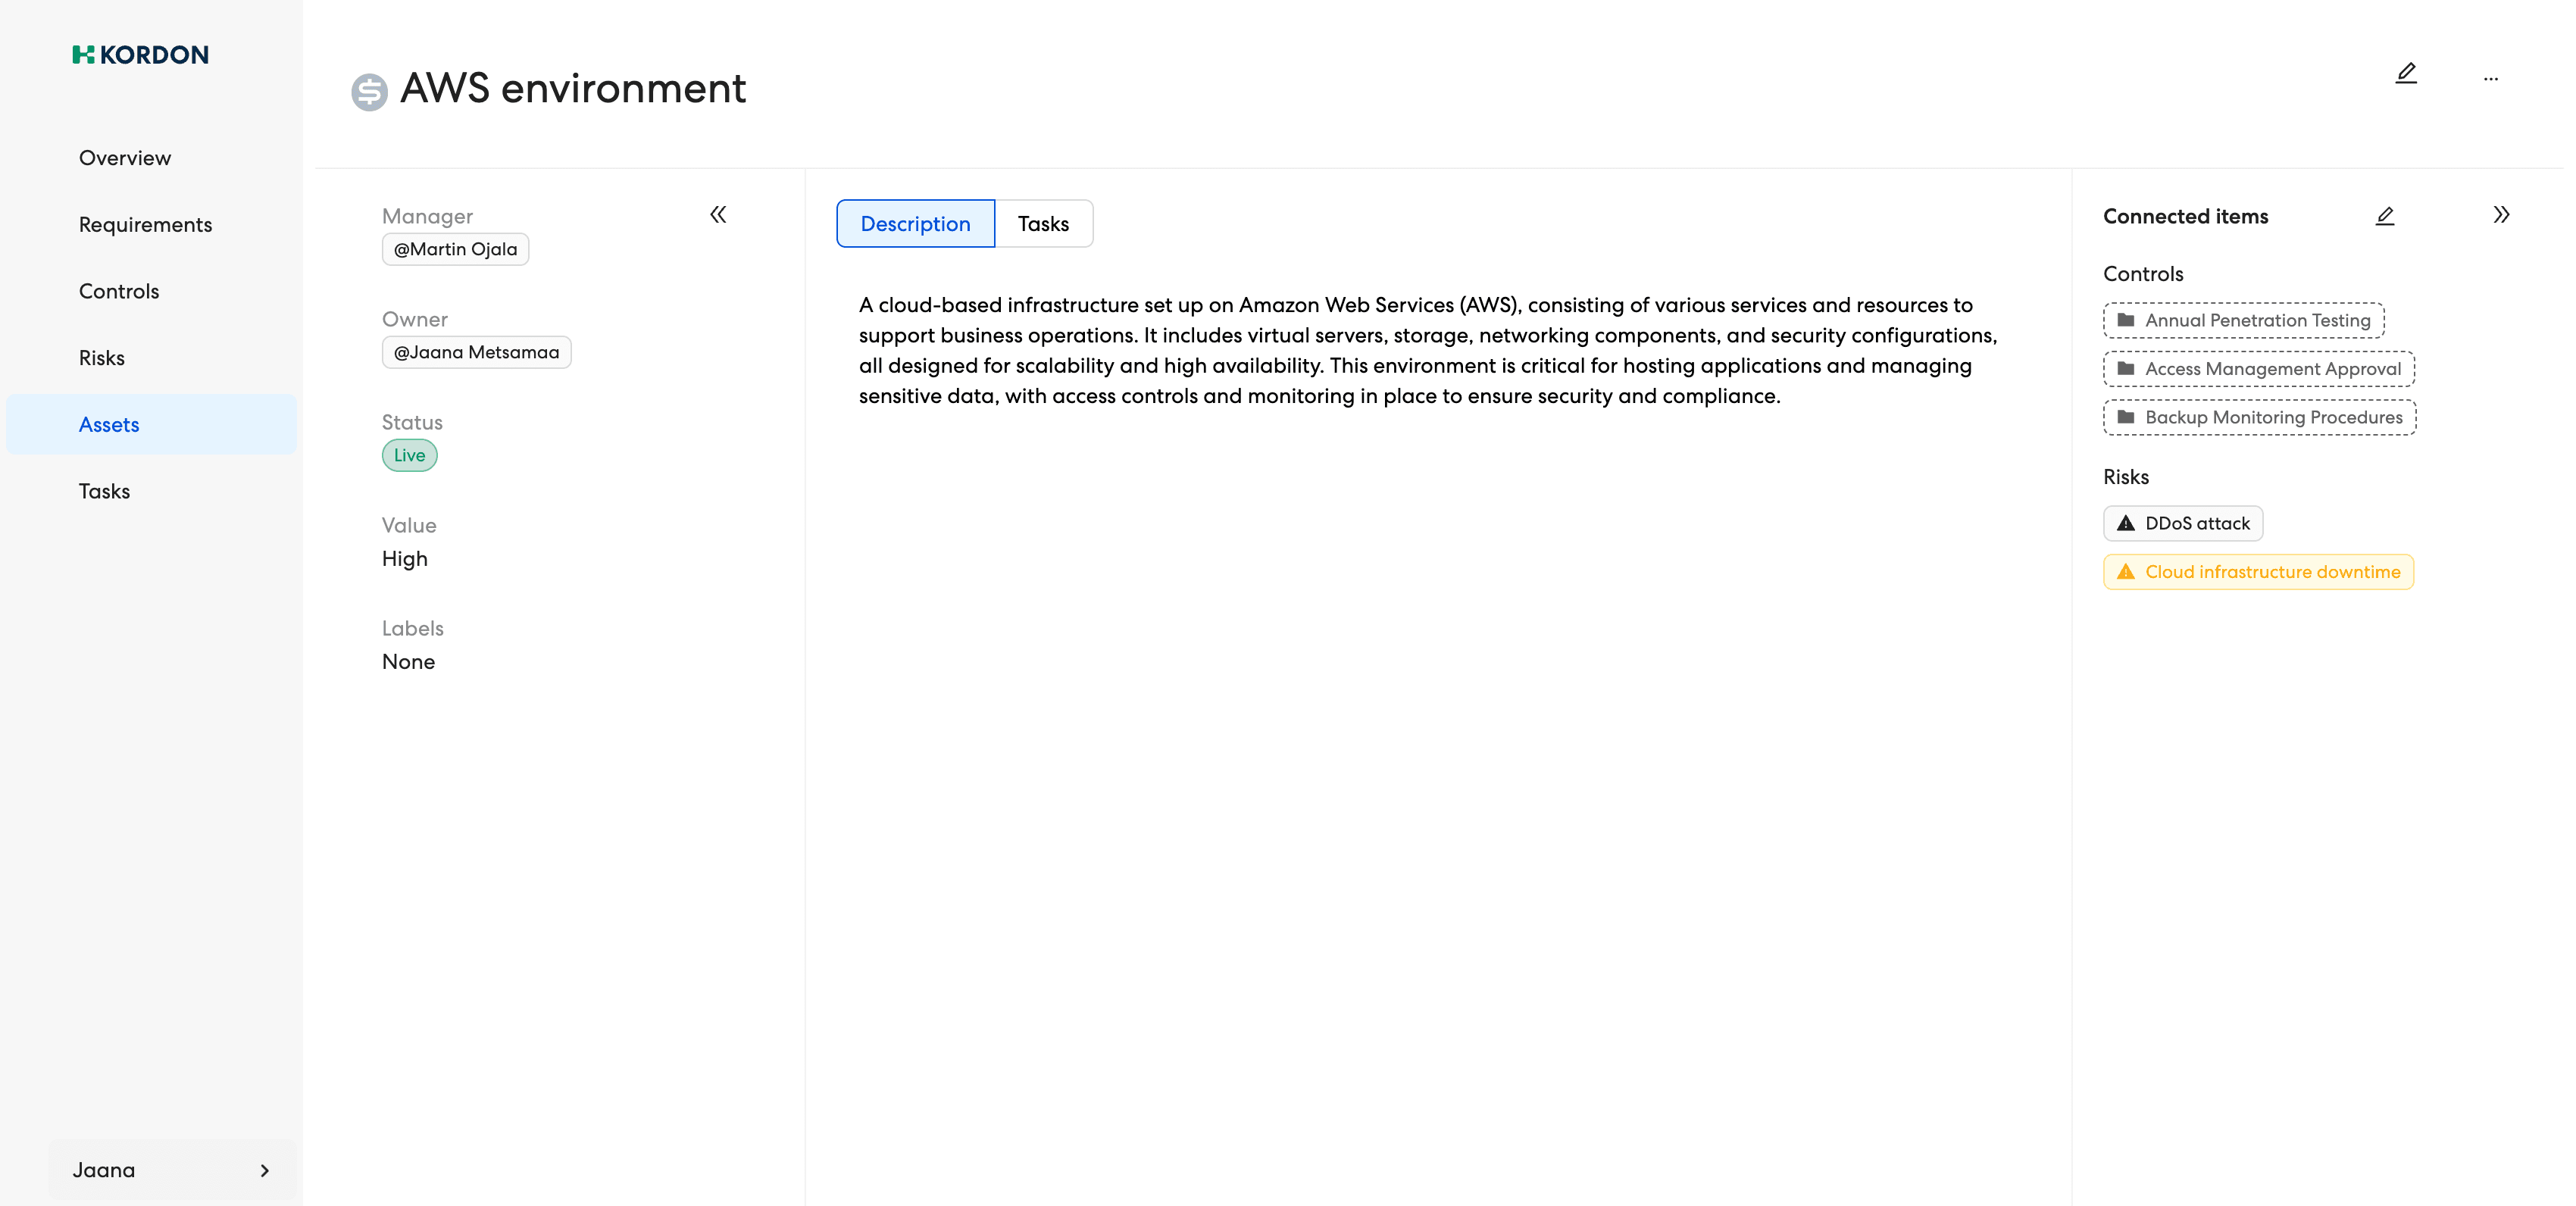Open the Risks section in the sidebar

102,358
